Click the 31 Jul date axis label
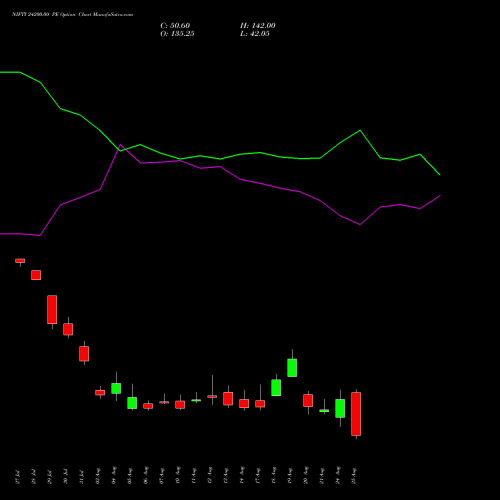The image size is (500, 500). [x=82, y=477]
